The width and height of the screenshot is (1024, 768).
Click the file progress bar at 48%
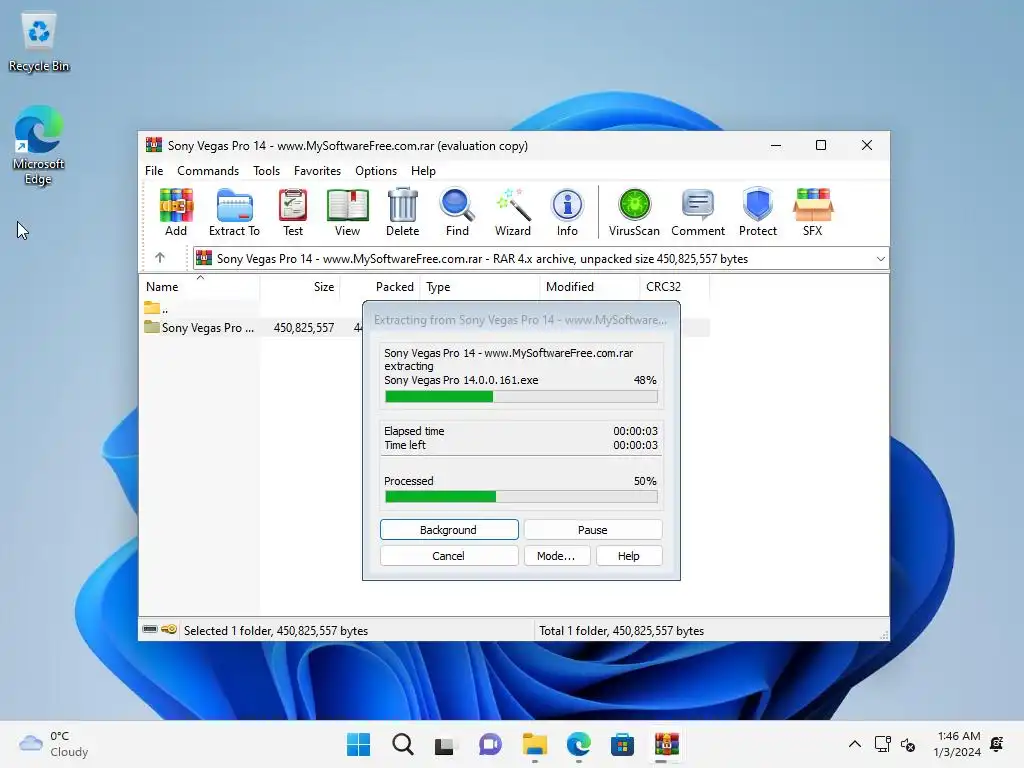coord(521,396)
